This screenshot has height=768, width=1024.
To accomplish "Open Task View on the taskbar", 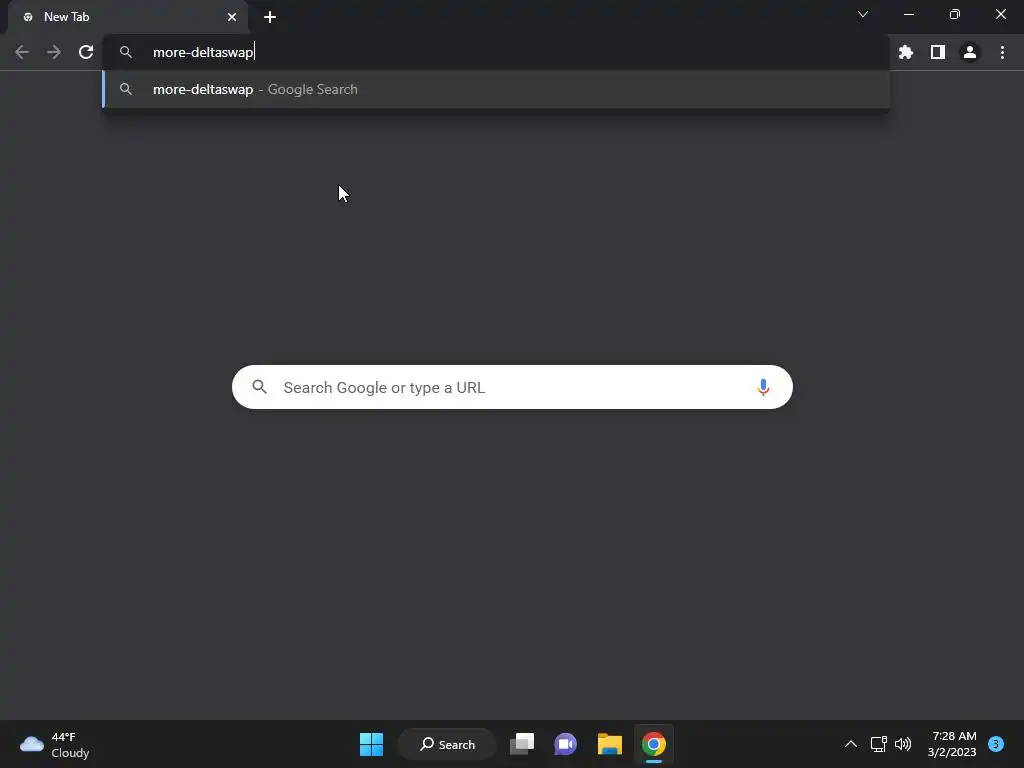I will click(522, 744).
